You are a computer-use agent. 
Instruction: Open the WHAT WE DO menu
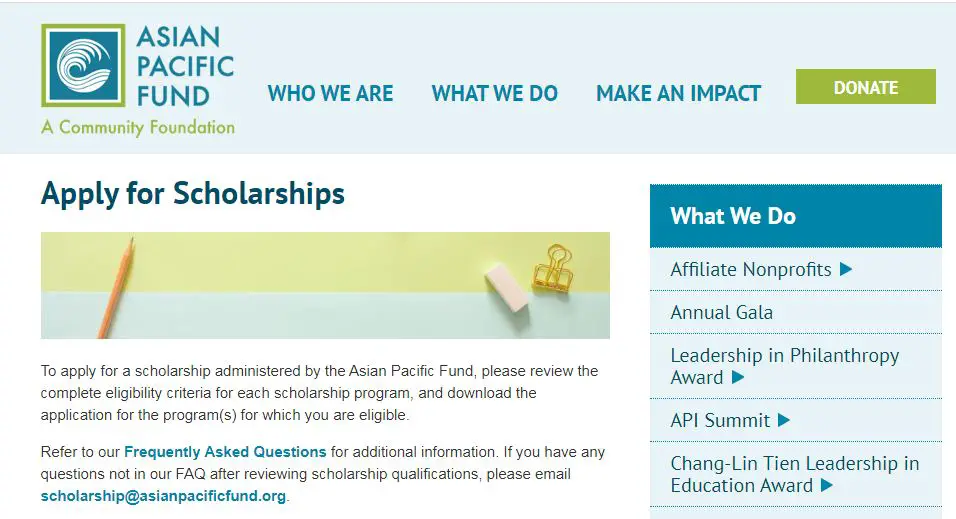click(494, 94)
